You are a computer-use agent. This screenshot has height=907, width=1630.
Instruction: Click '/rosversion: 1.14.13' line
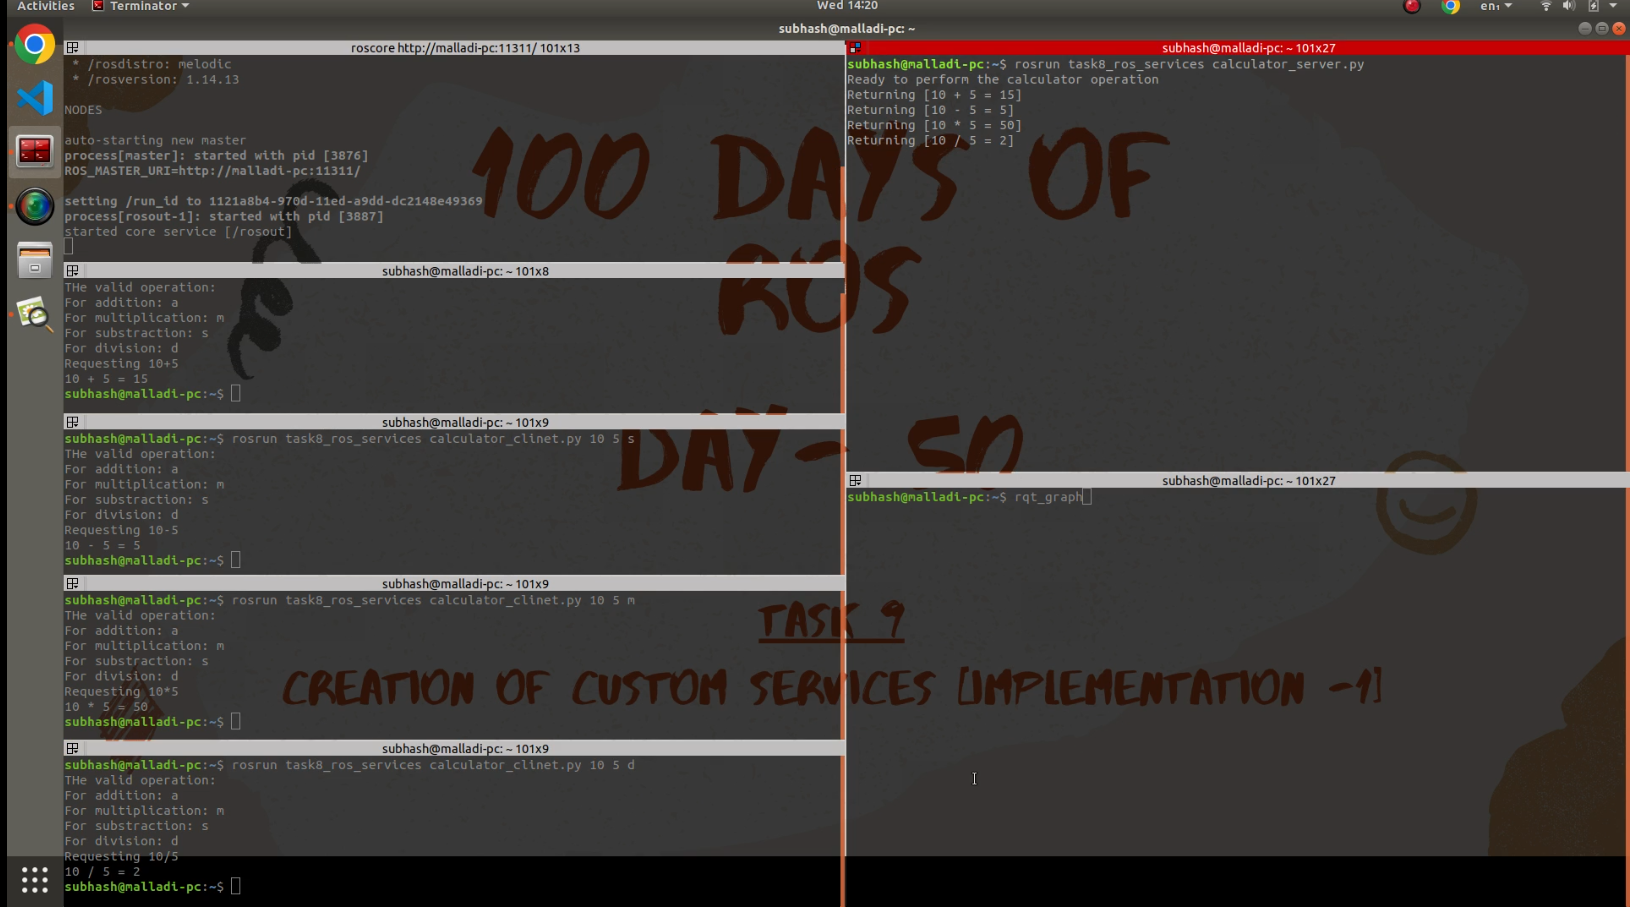pyautogui.click(x=156, y=80)
